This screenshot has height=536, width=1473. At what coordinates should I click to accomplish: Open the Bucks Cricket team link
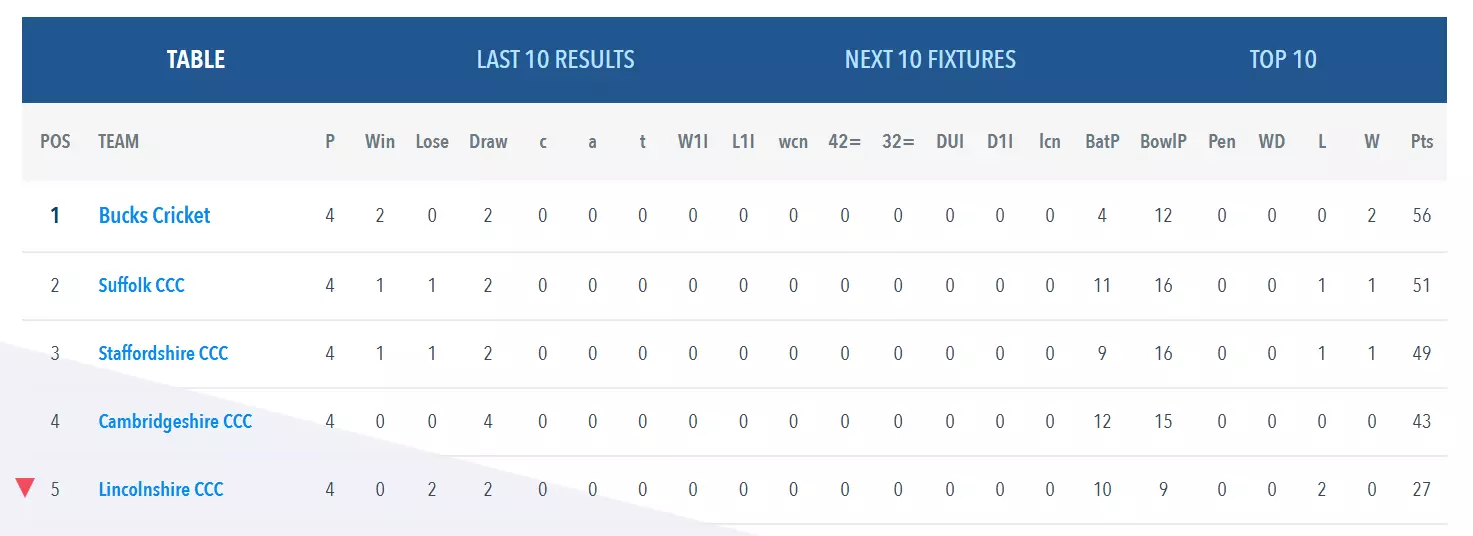coord(155,215)
